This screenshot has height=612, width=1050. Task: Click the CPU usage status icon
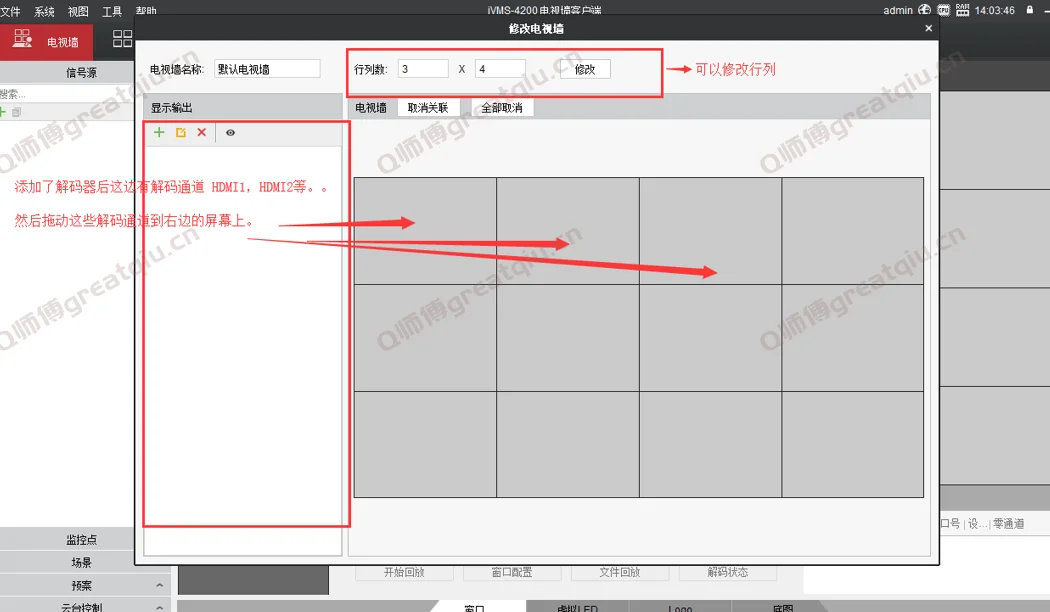[x=943, y=10]
